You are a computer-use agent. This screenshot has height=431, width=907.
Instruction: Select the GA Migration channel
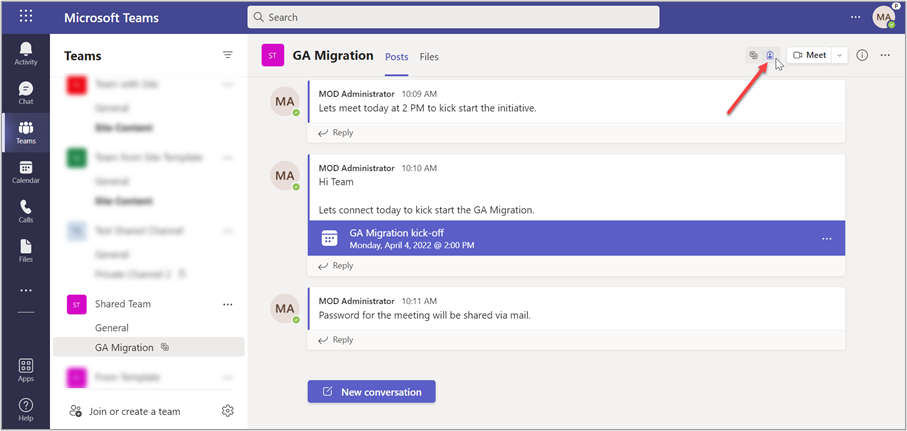125,347
